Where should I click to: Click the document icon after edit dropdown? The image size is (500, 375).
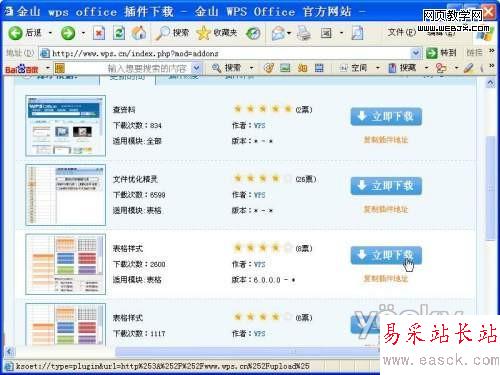point(358,33)
